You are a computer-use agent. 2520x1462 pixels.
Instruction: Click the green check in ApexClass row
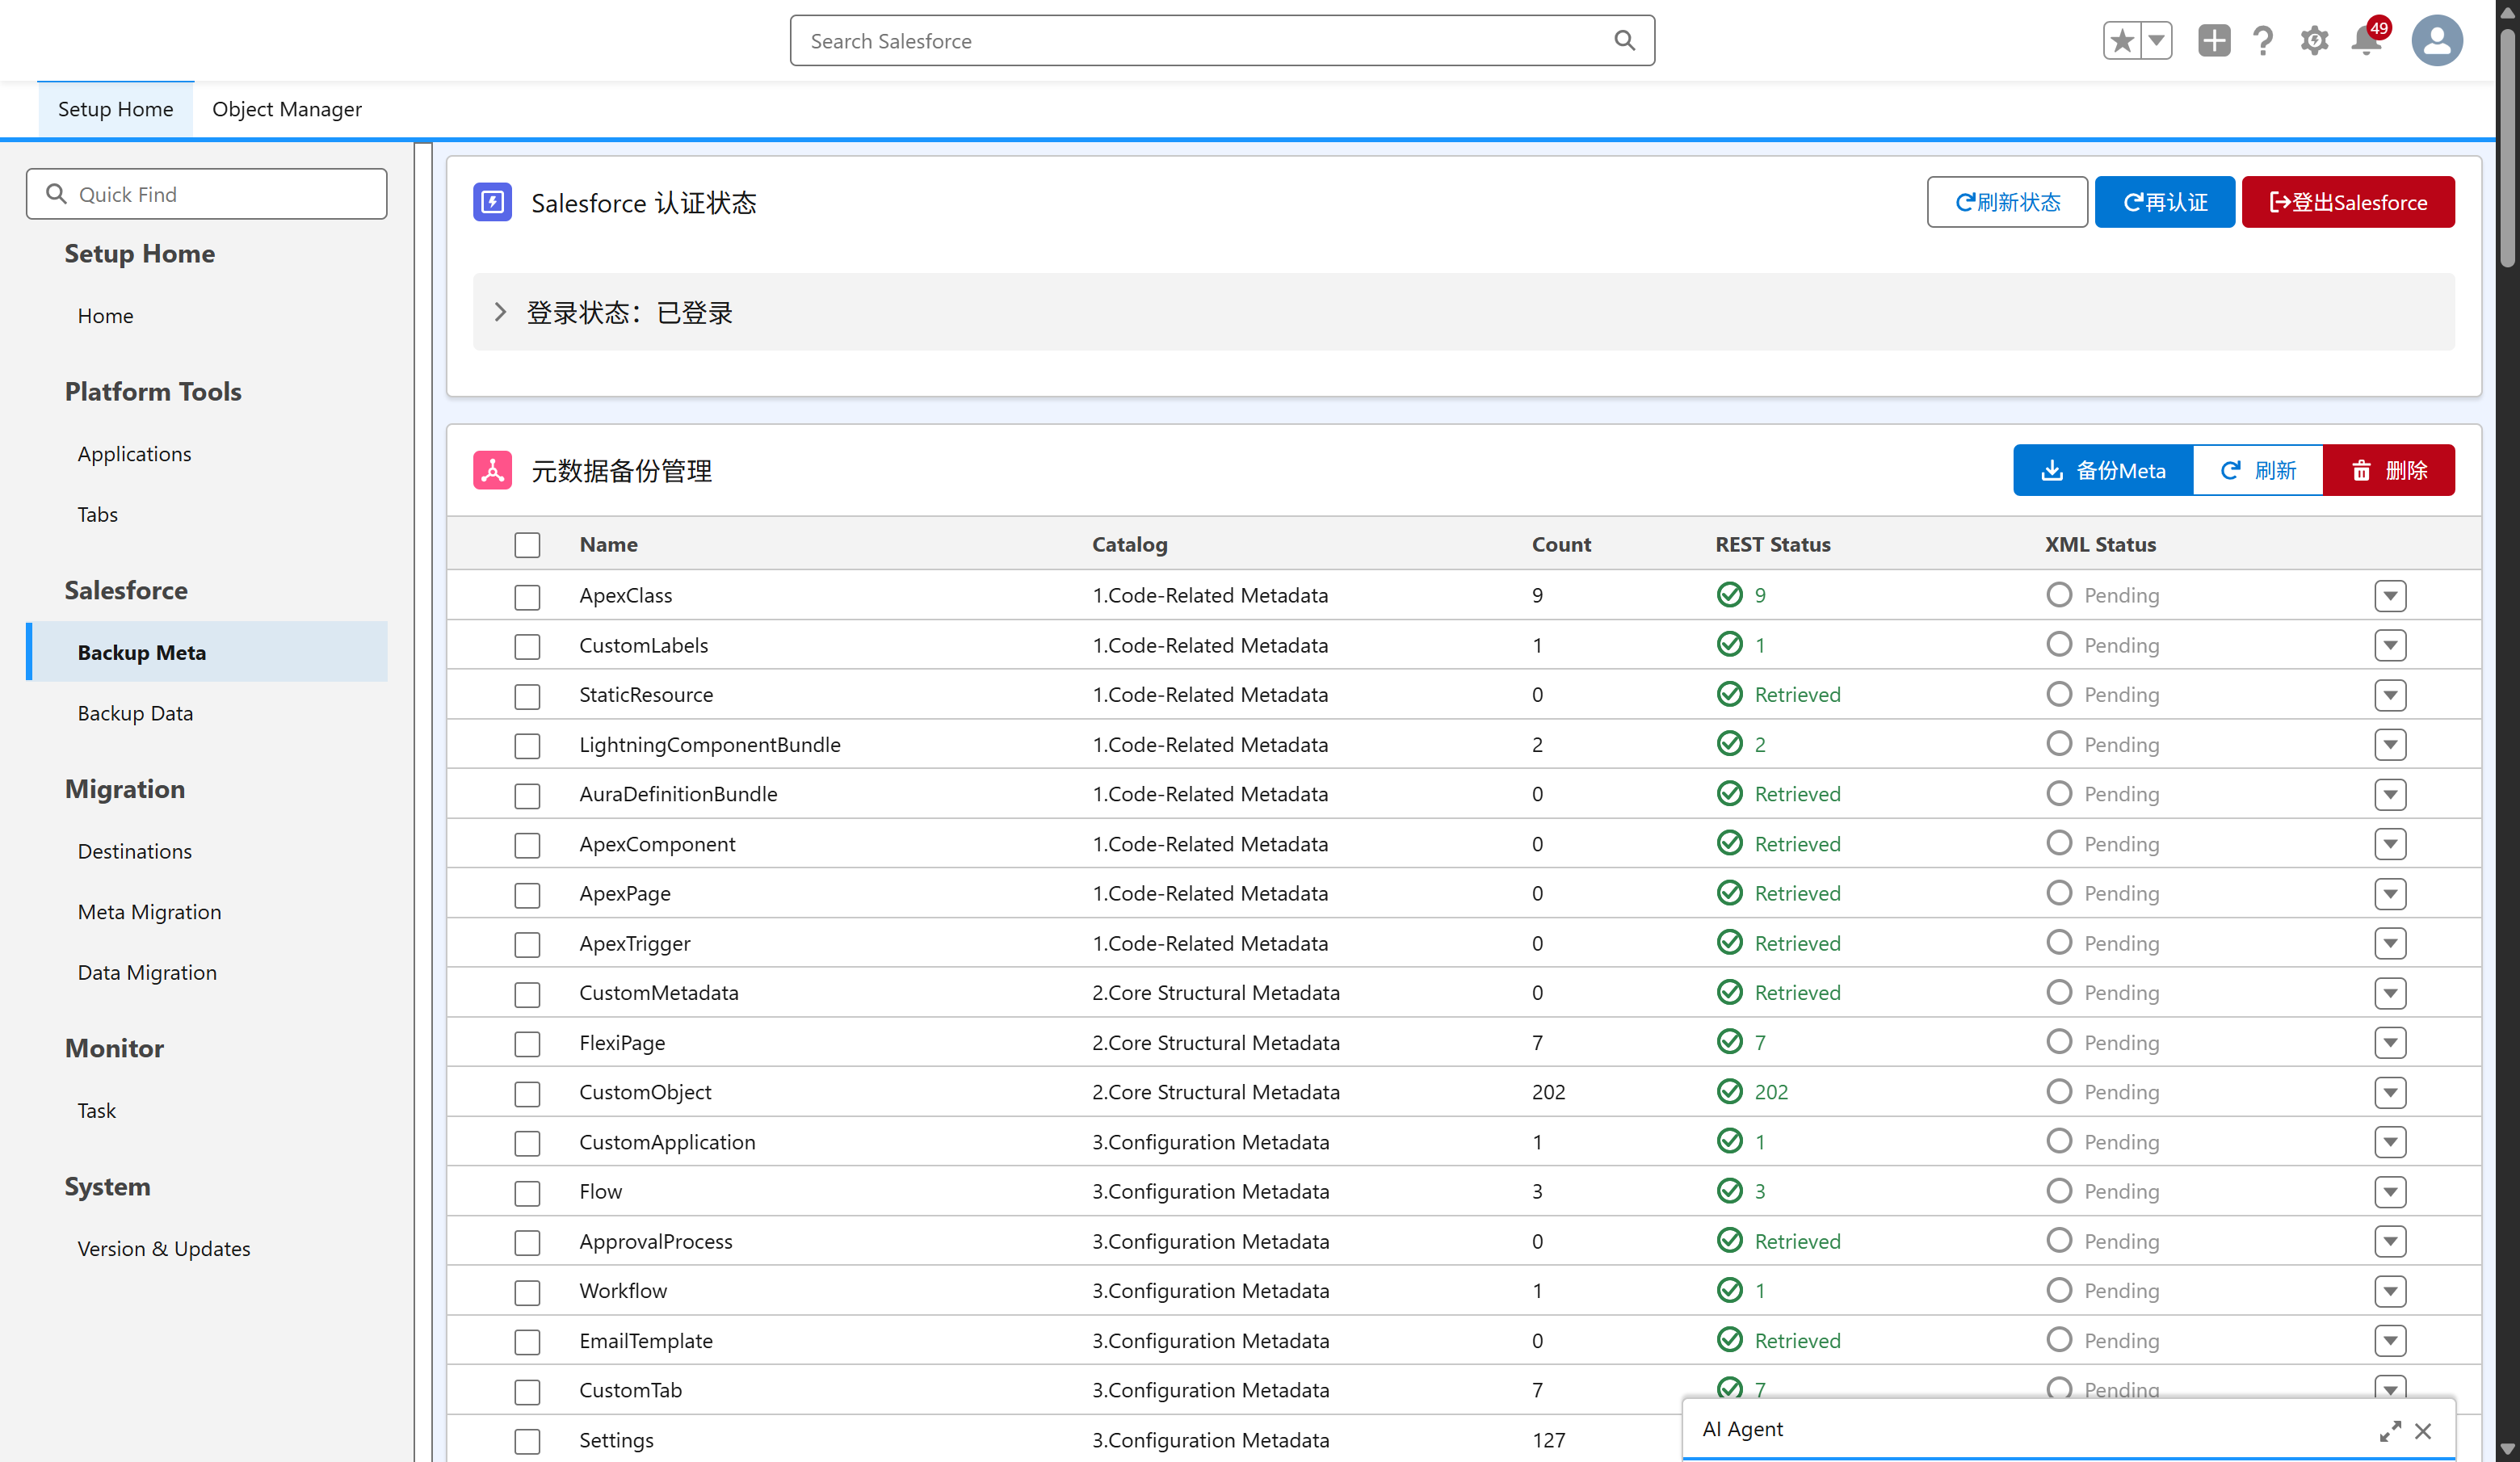(x=1729, y=595)
